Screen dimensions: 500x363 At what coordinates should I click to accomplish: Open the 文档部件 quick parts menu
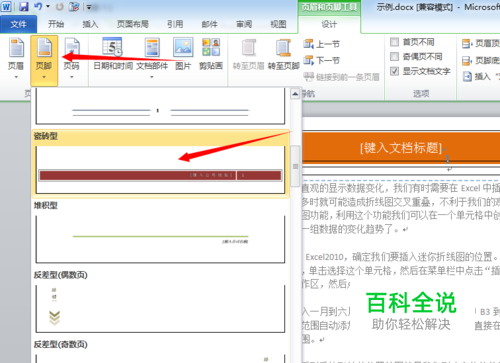tap(152, 59)
